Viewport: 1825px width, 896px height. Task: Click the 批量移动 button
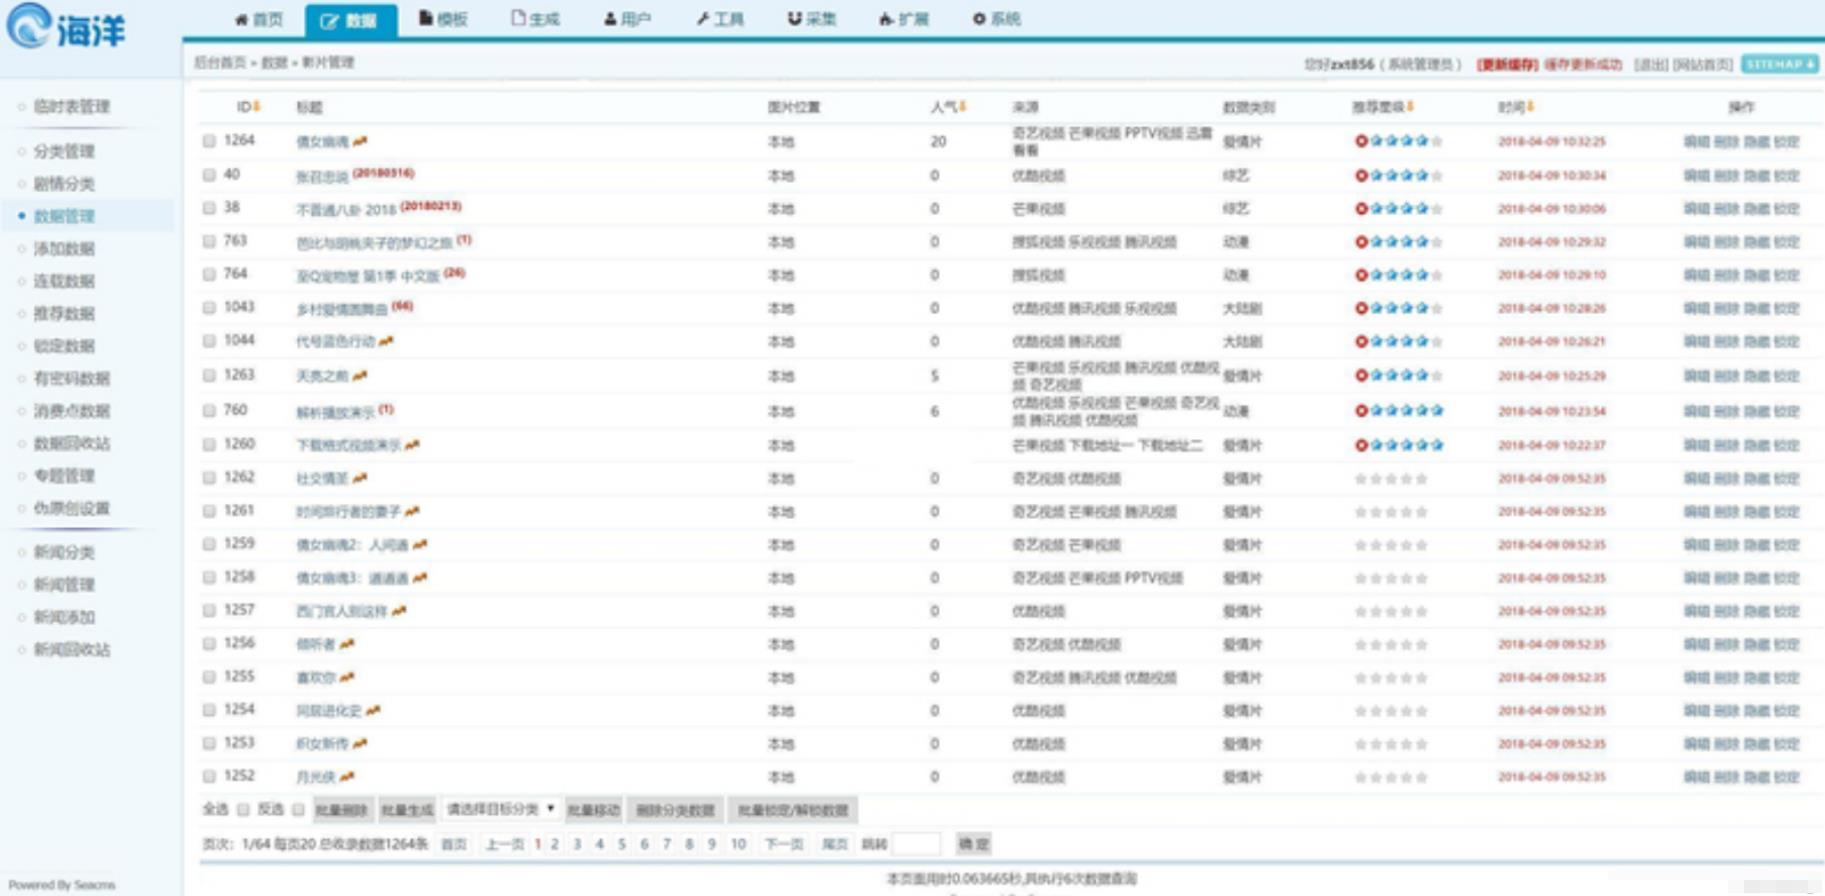click(594, 810)
